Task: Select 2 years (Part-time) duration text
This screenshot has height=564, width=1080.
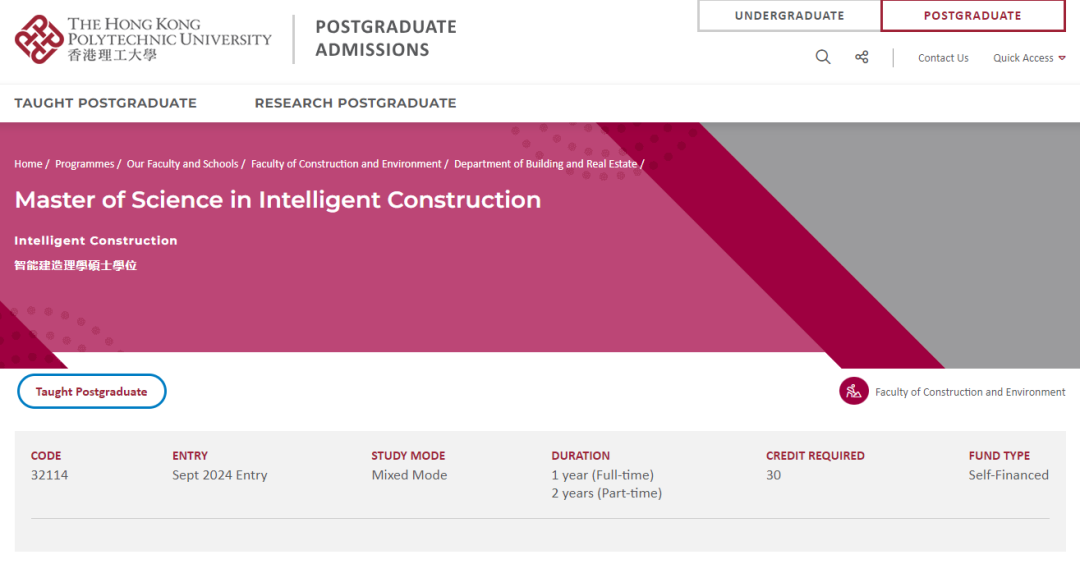Action: coord(607,493)
